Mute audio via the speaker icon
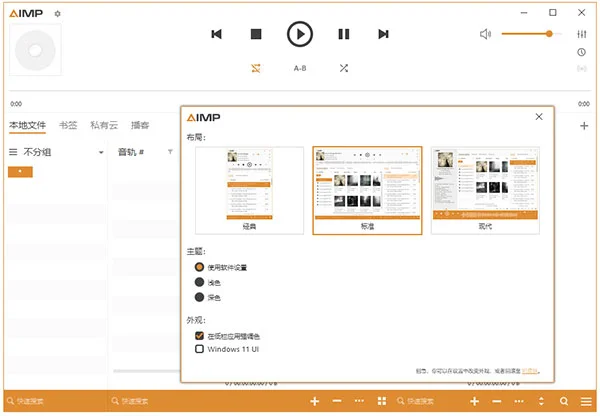The image size is (600, 416). pyautogui.click(x=485, y=34)
